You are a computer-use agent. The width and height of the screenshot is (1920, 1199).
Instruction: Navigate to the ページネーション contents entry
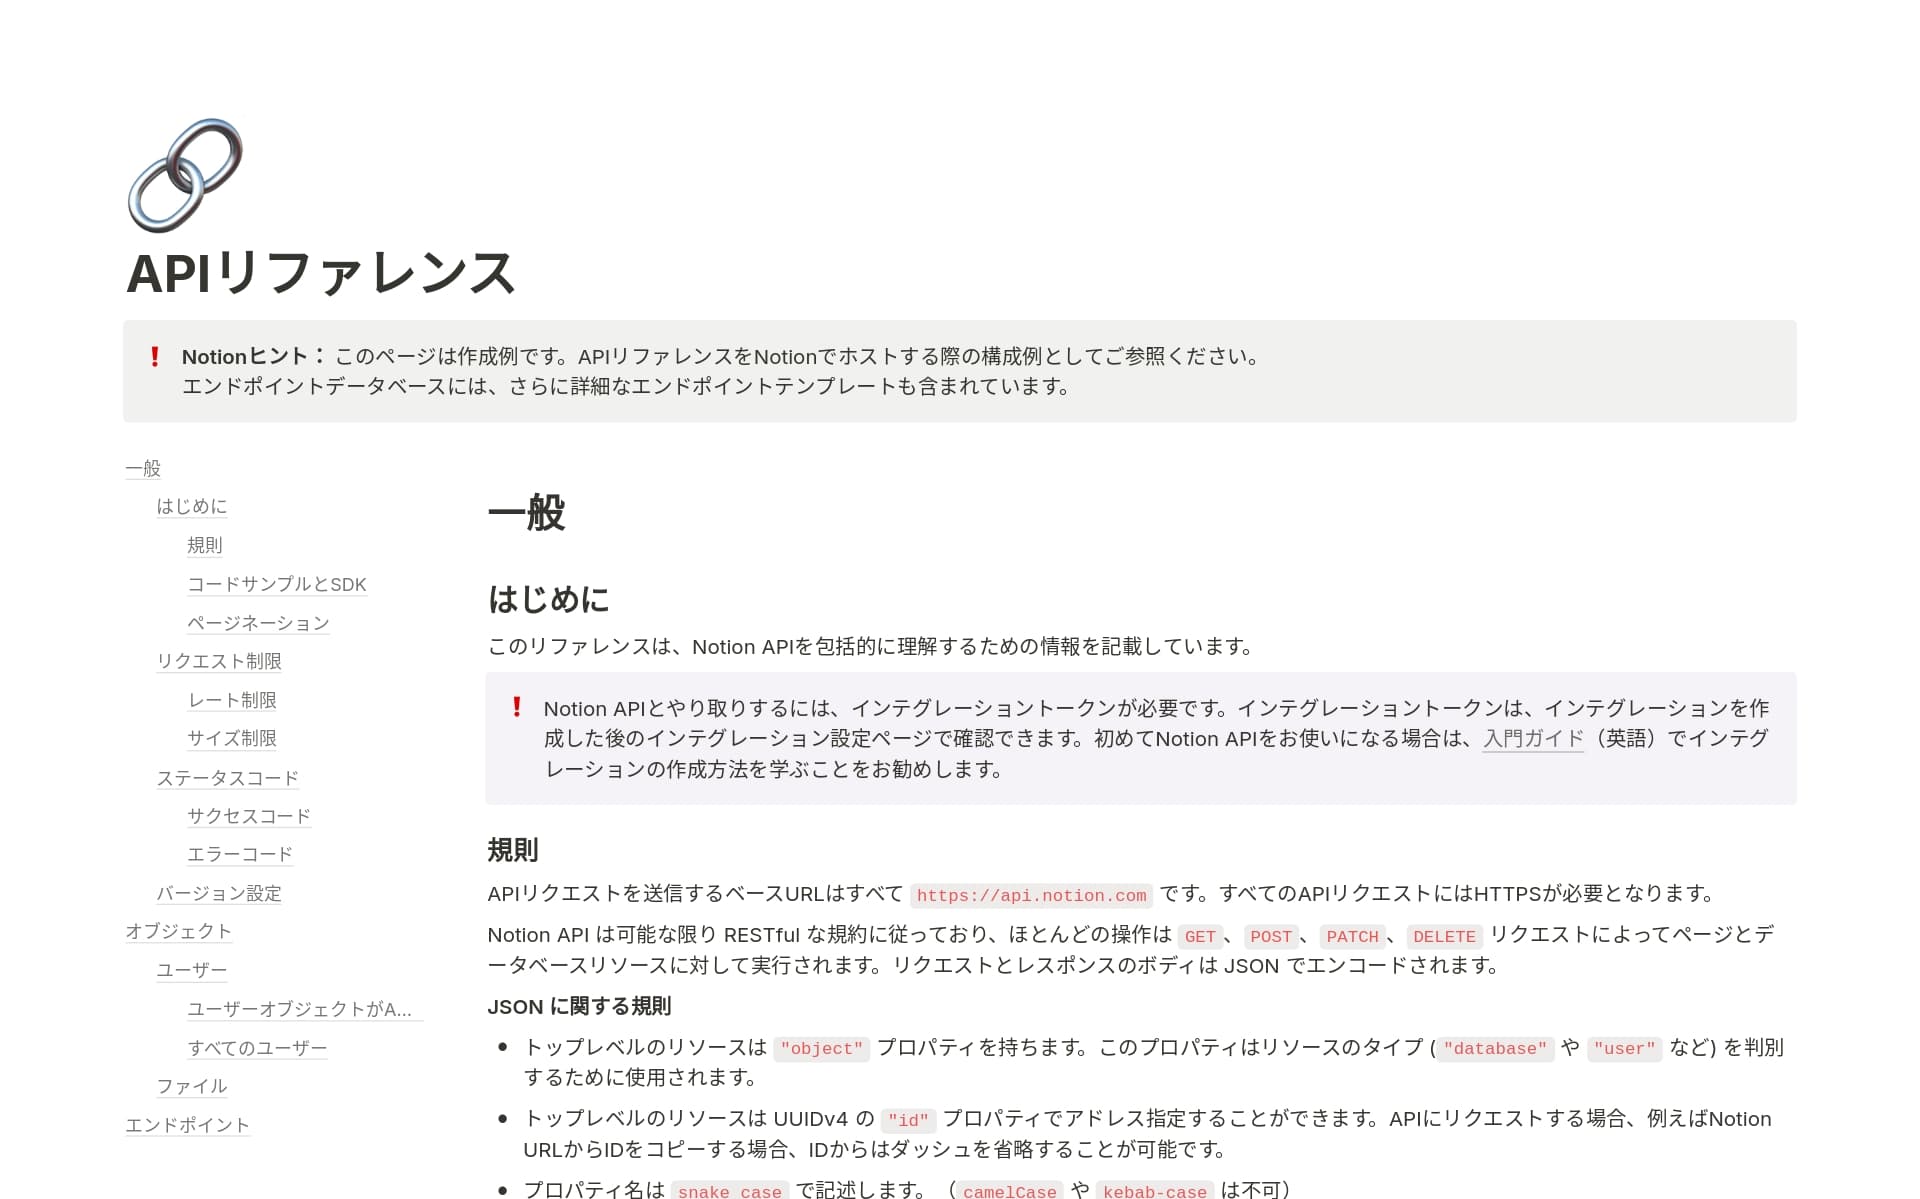(258, 623)
